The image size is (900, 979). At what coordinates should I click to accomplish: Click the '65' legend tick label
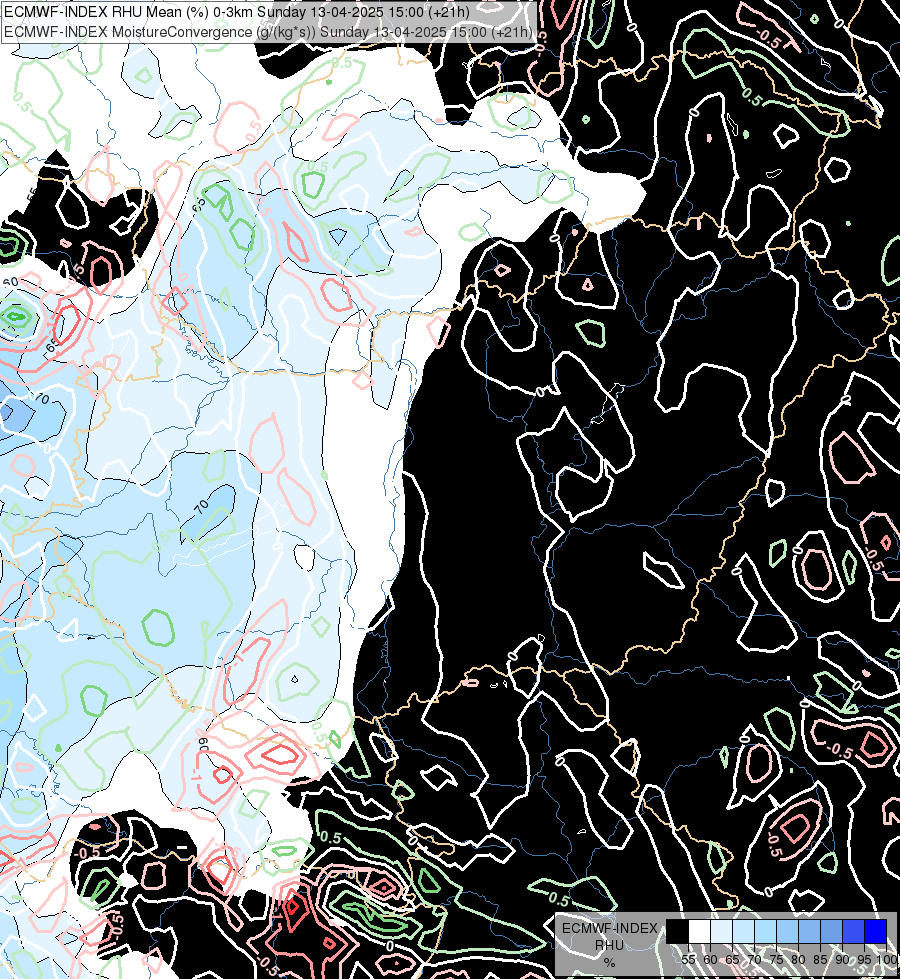pyautogui.click(x=732, y=960)
